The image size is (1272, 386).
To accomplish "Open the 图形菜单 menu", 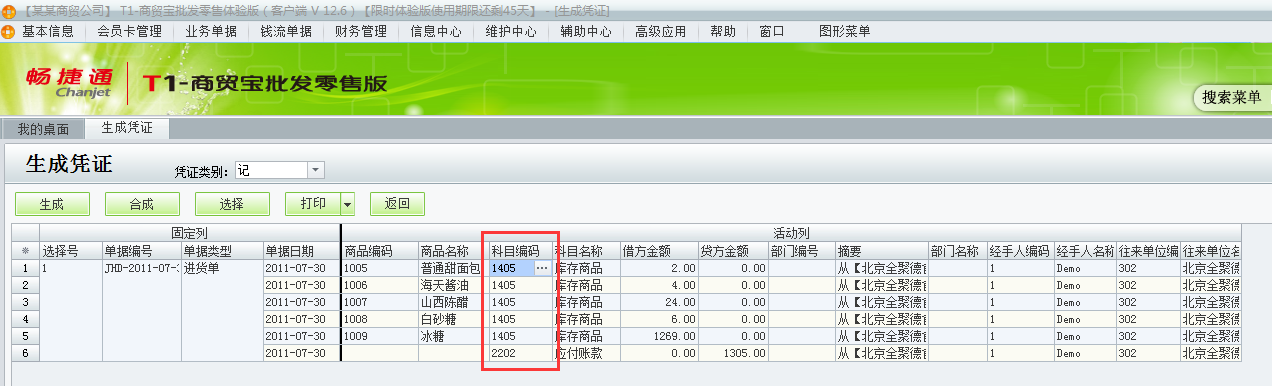I will click(x=845, y=31).
